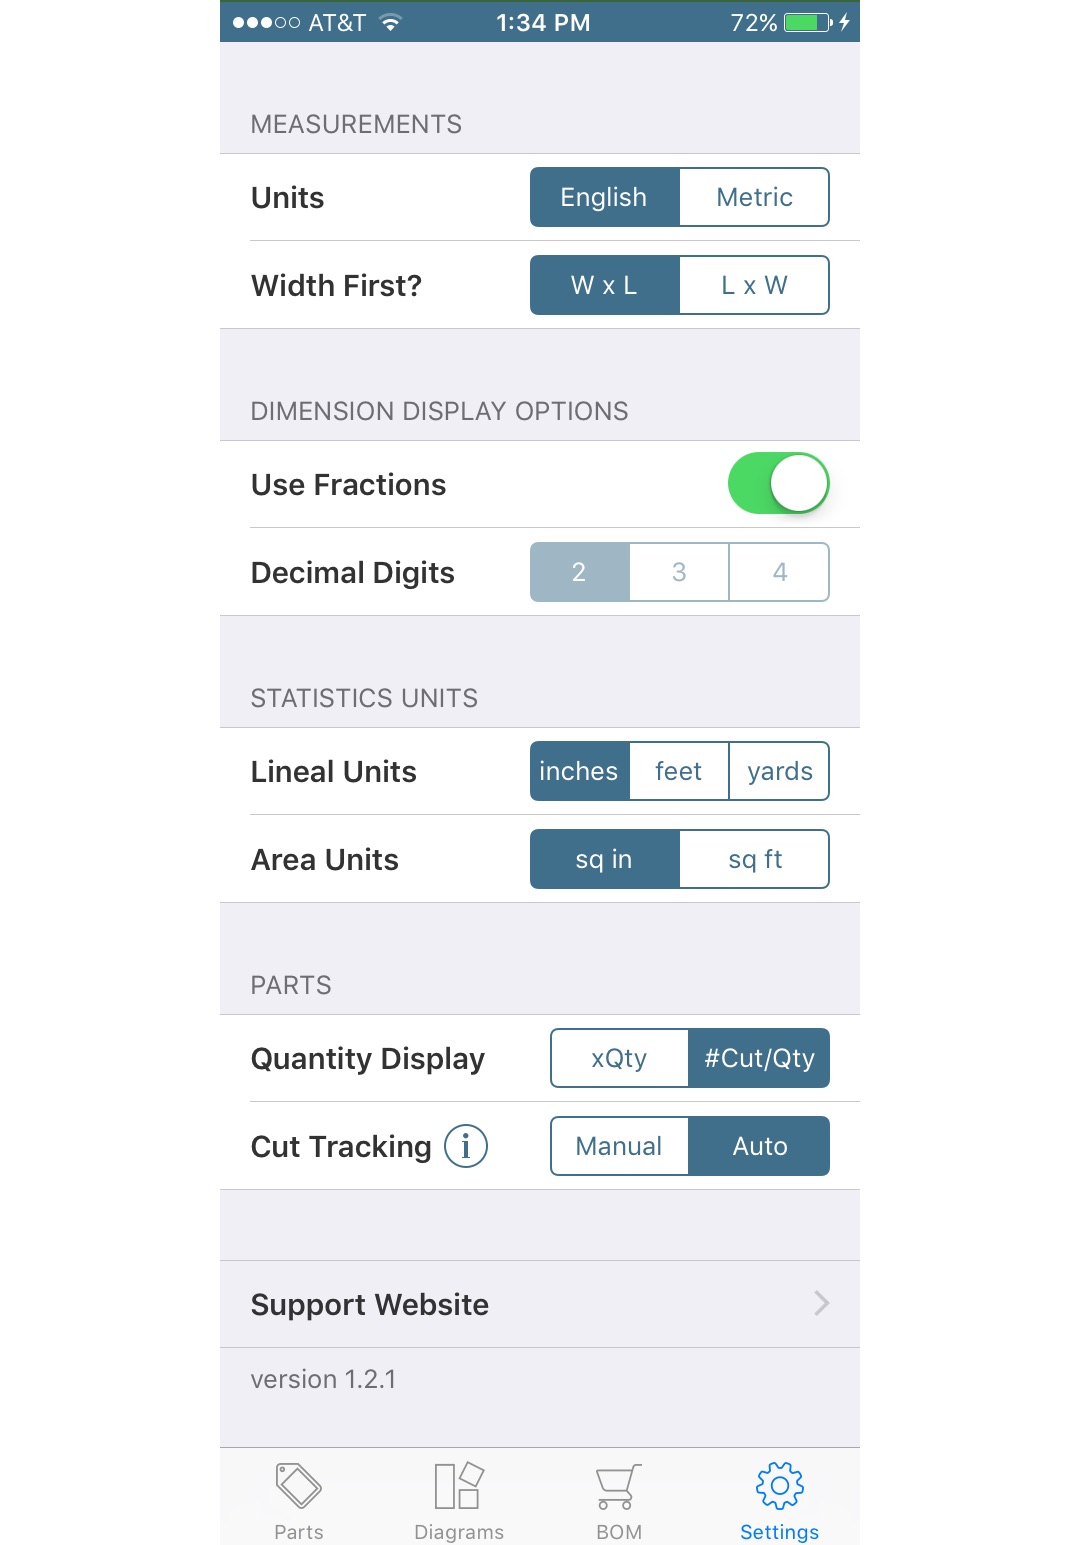This screenshot has width=1080, height=1545.
Task: Choose yards for Lineal Units
Action: pyautogui.click(x=780, y=771)
